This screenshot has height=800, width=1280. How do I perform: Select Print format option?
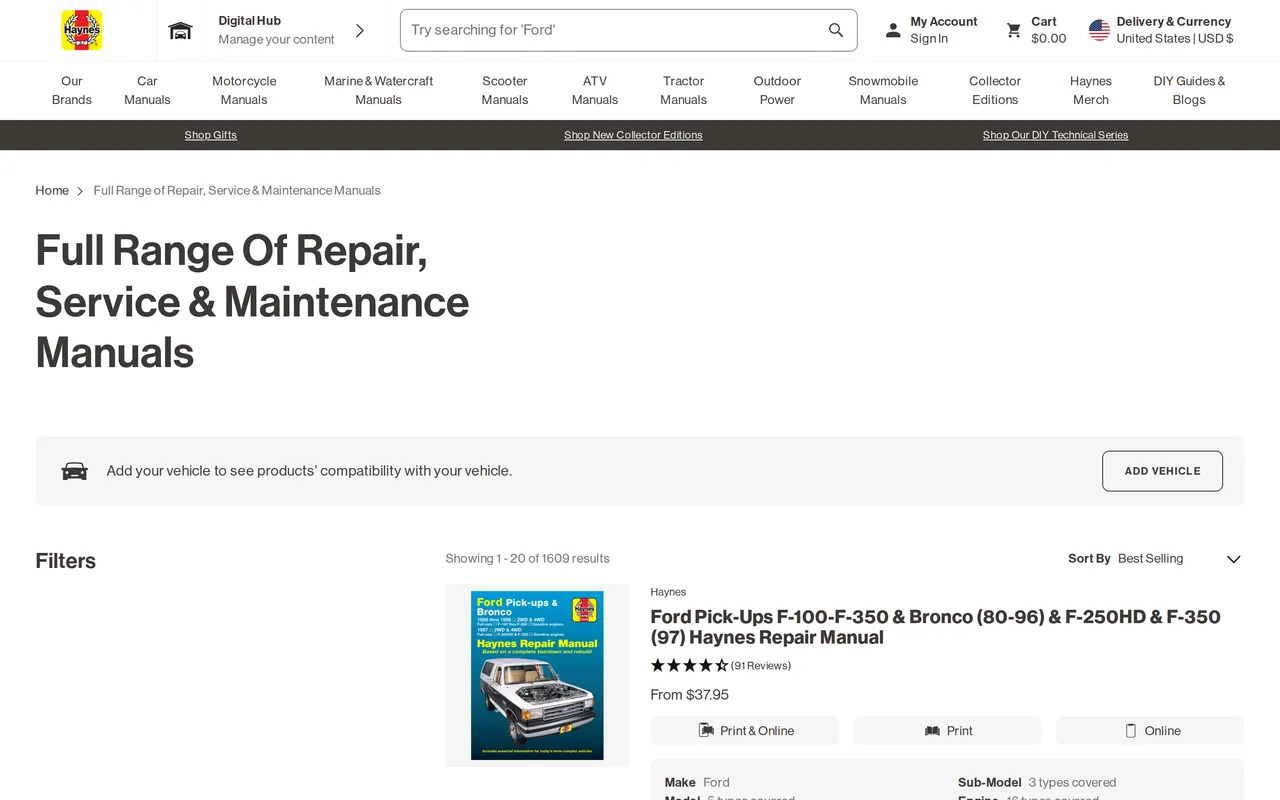tap(947, 731)
